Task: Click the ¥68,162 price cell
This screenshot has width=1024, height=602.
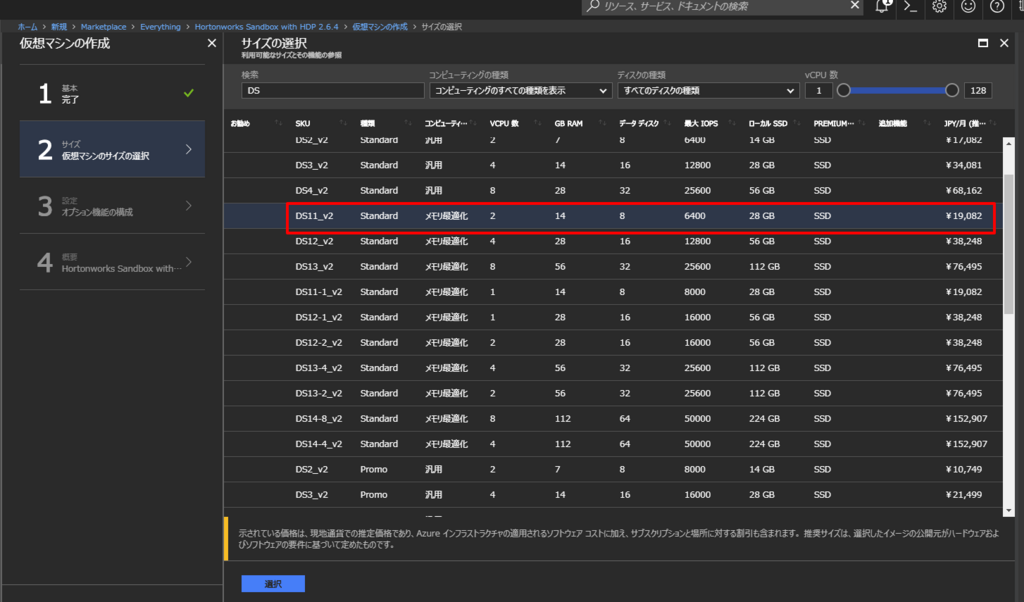Action: pos(963,191)
